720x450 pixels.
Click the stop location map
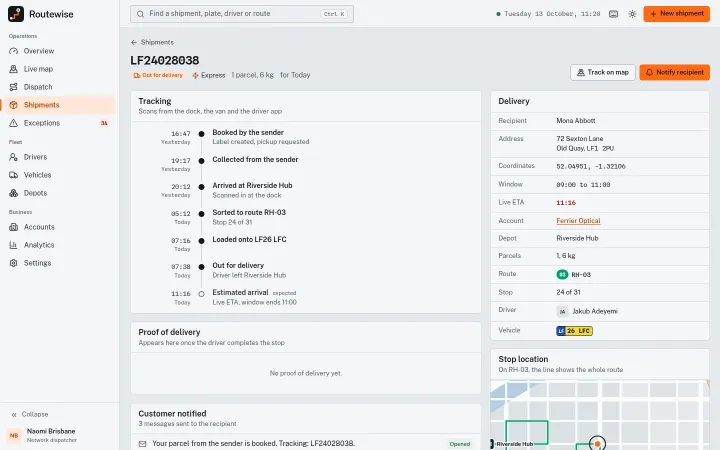pyautogui.click(x=600, y=415)
